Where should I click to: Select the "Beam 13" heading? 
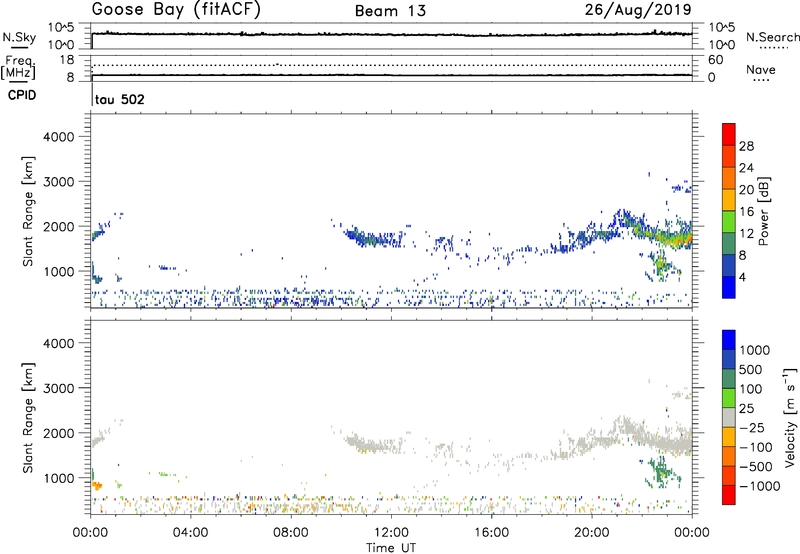click(390, 11)
